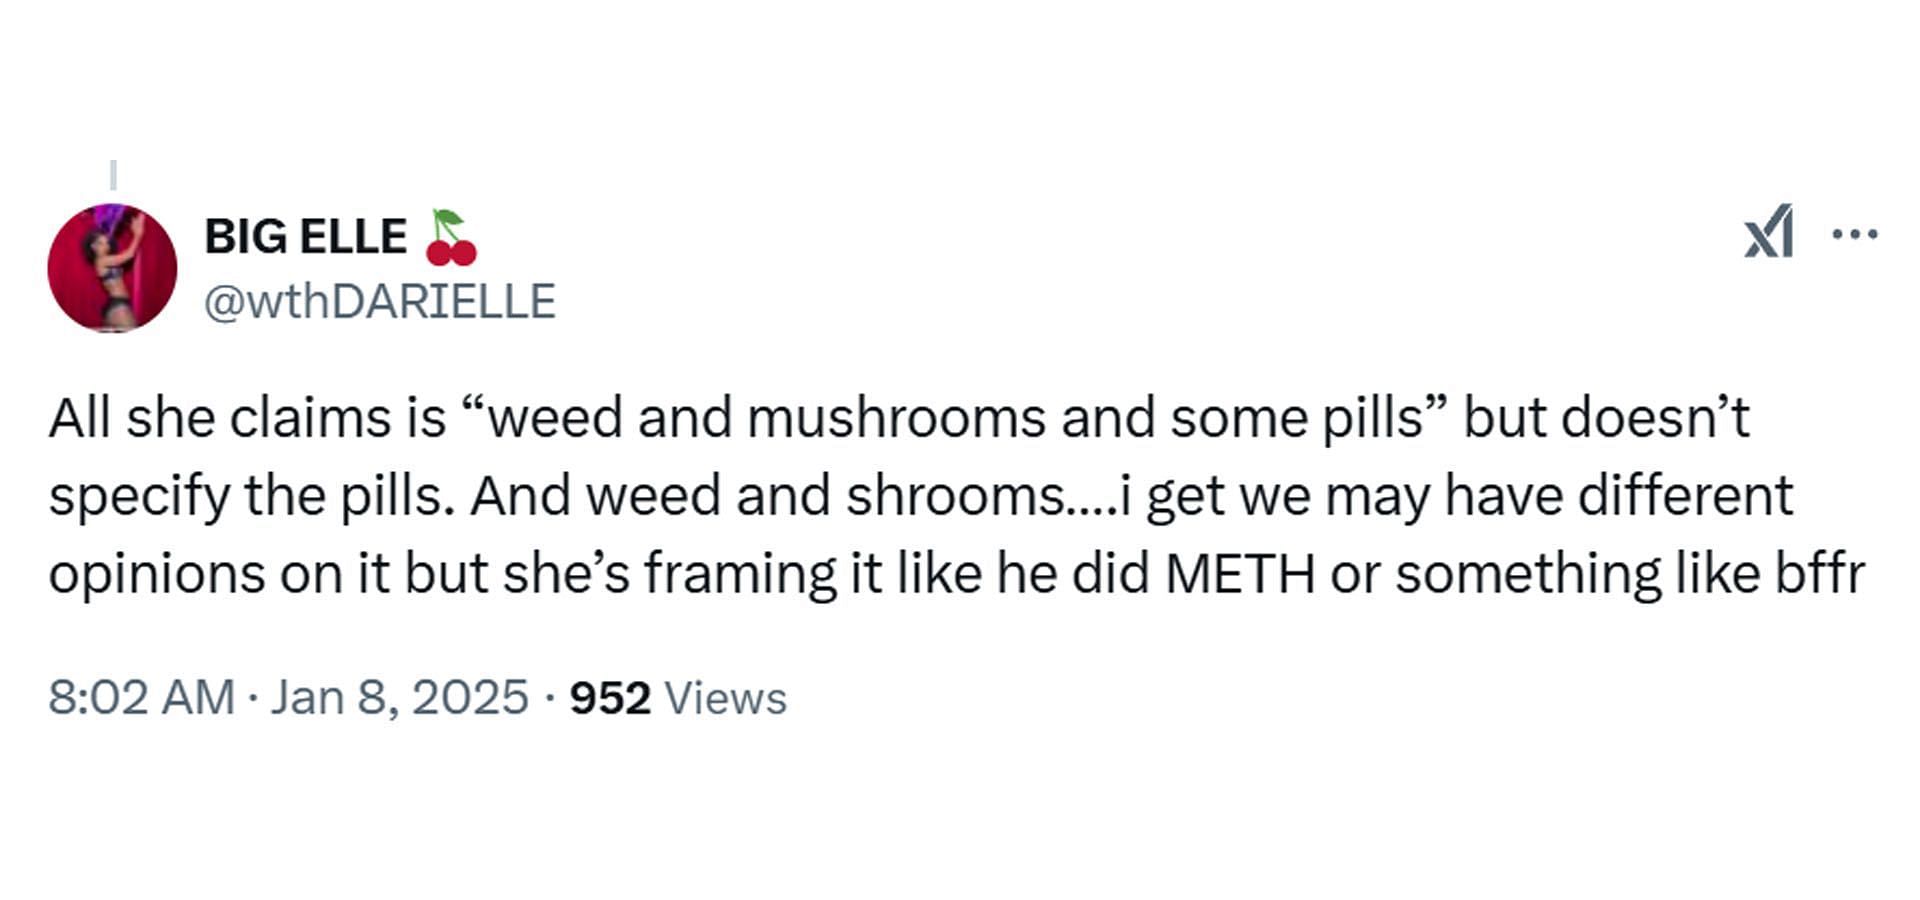Open BIG ELLE's round profile picture
Screen dimensions: 1920x900
click(x=112, y=268)
